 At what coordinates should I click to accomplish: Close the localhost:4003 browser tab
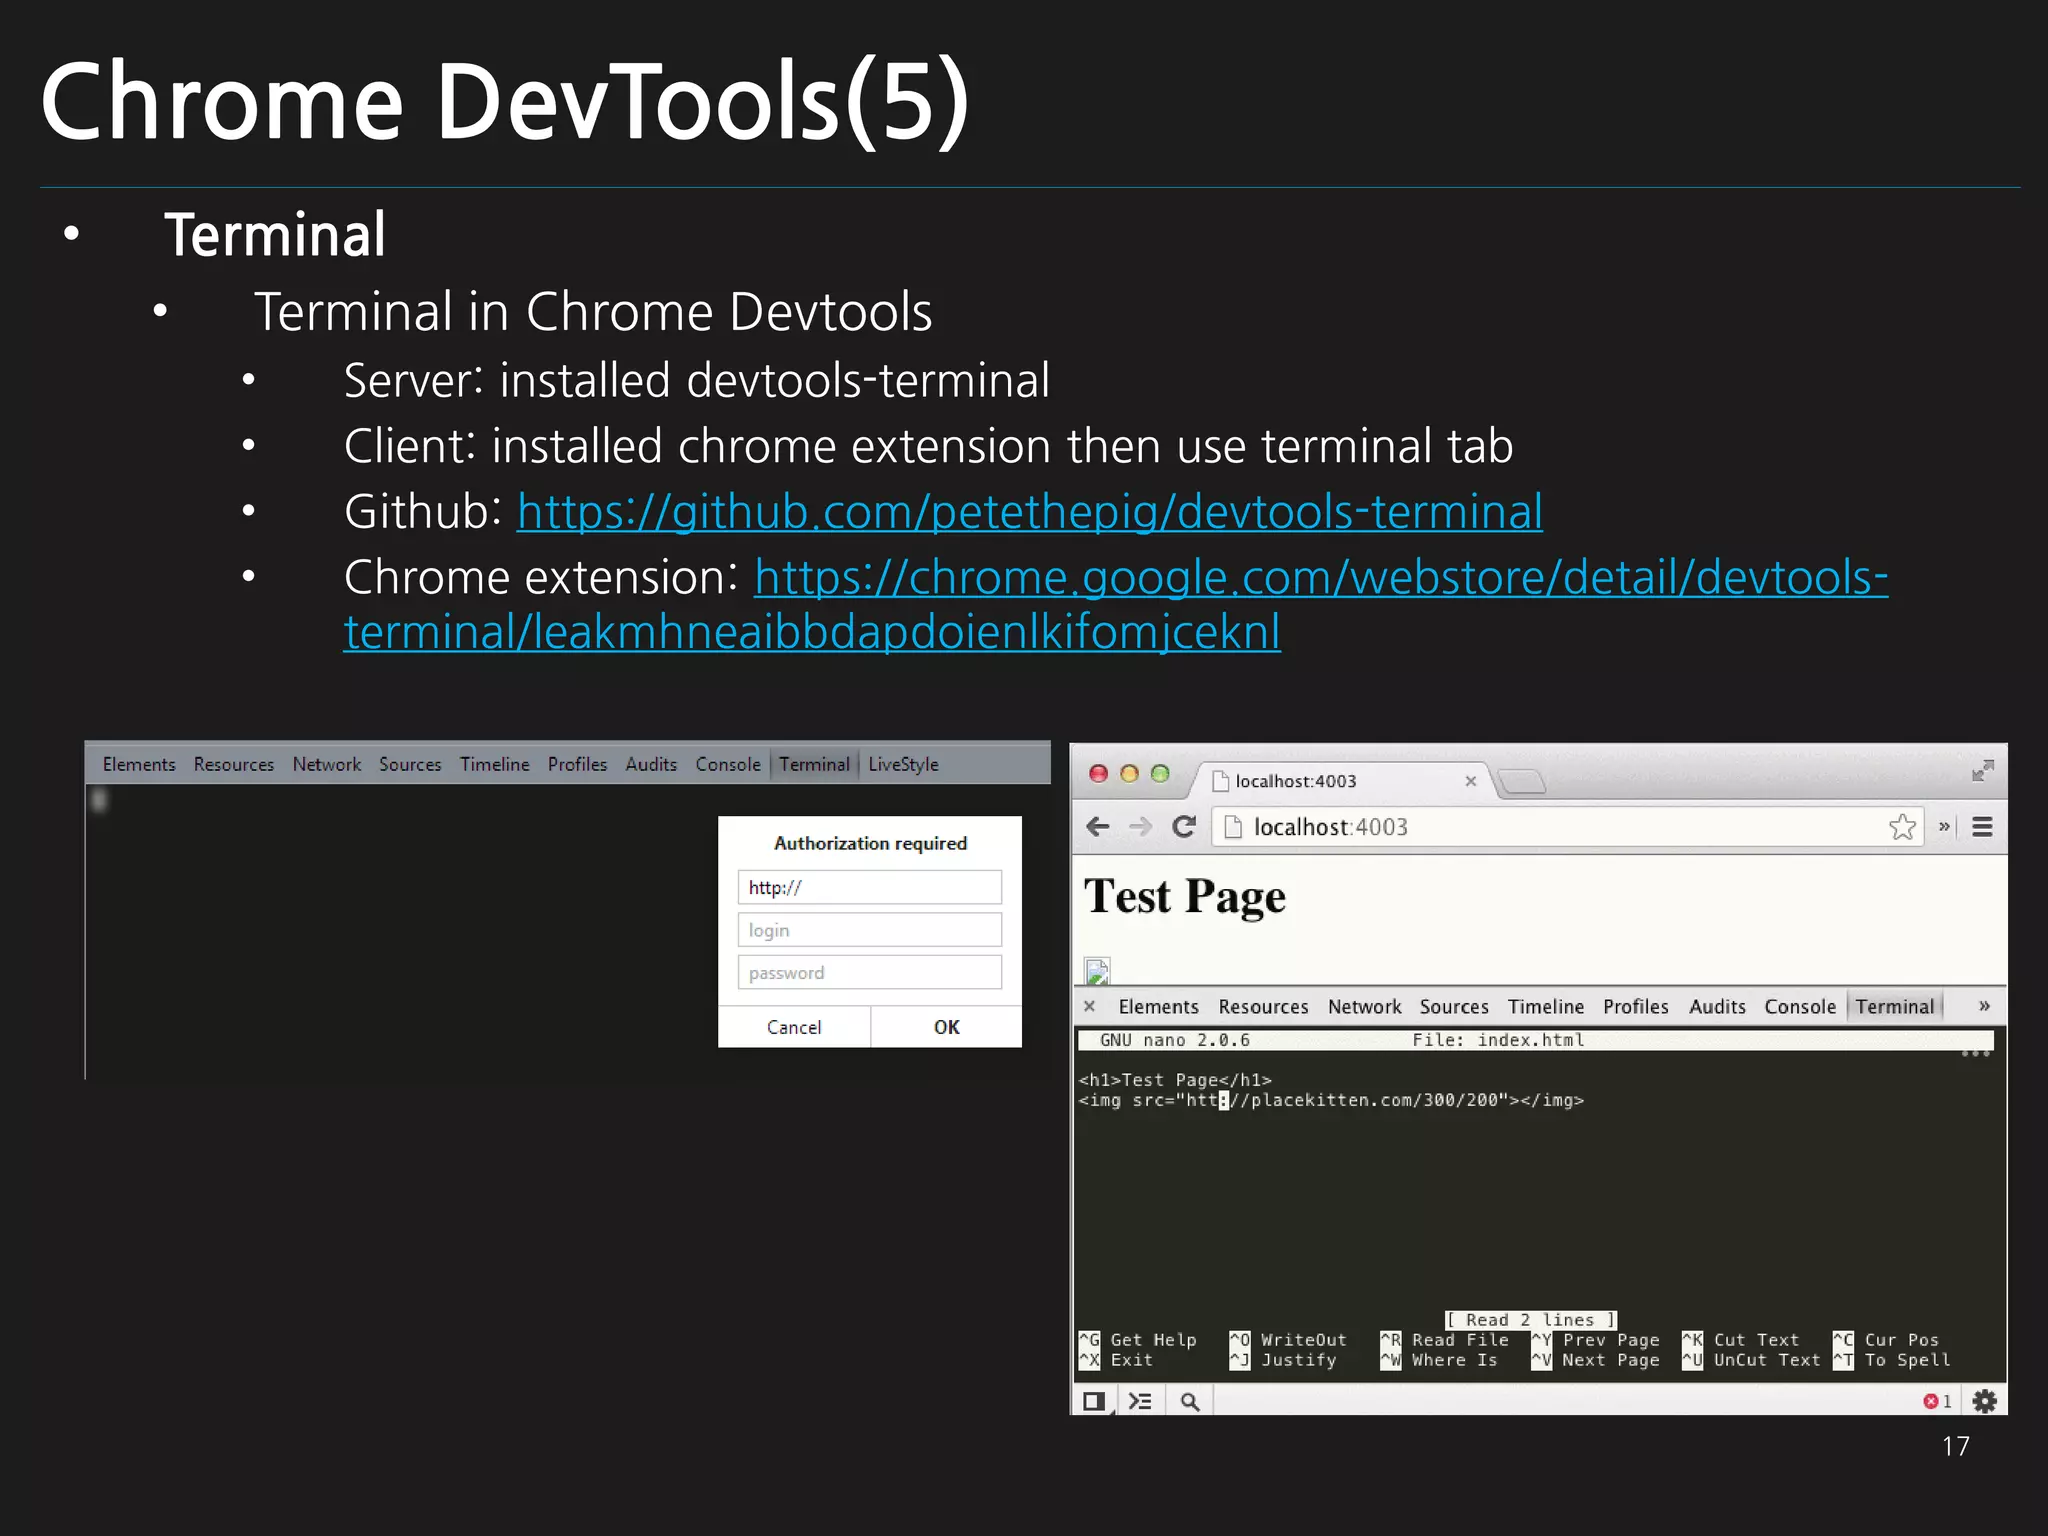coord(1470,781)
